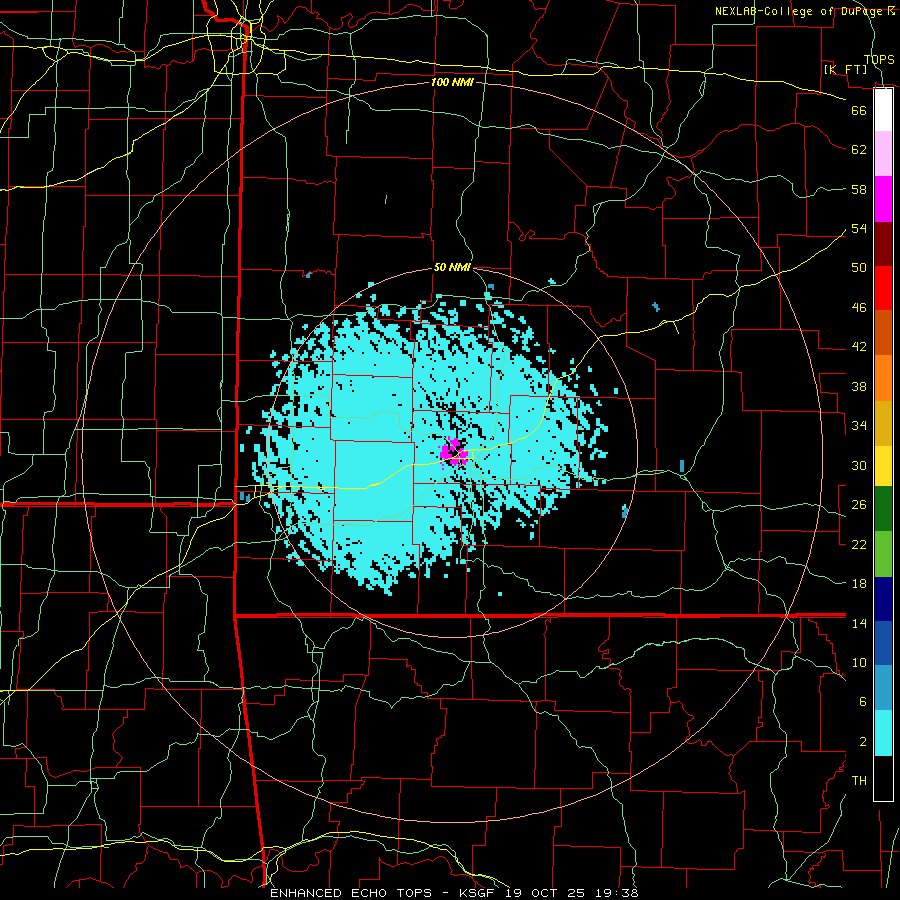Pick the bright orange legend swatch
This screenshot has width=900, height=900.
pos(883,378)
